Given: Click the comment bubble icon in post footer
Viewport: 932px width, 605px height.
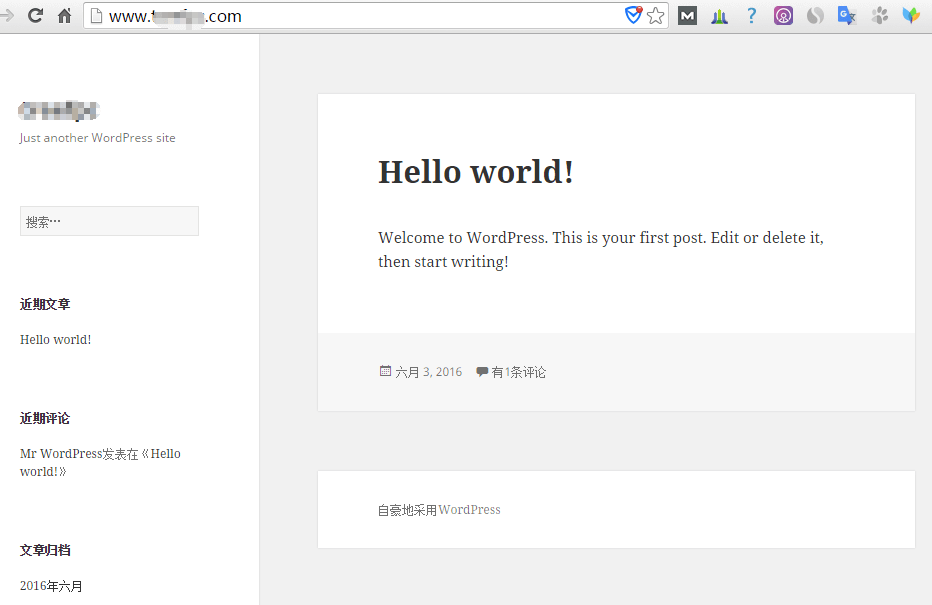Looking at the screenshot, I should tap(481, 371).
